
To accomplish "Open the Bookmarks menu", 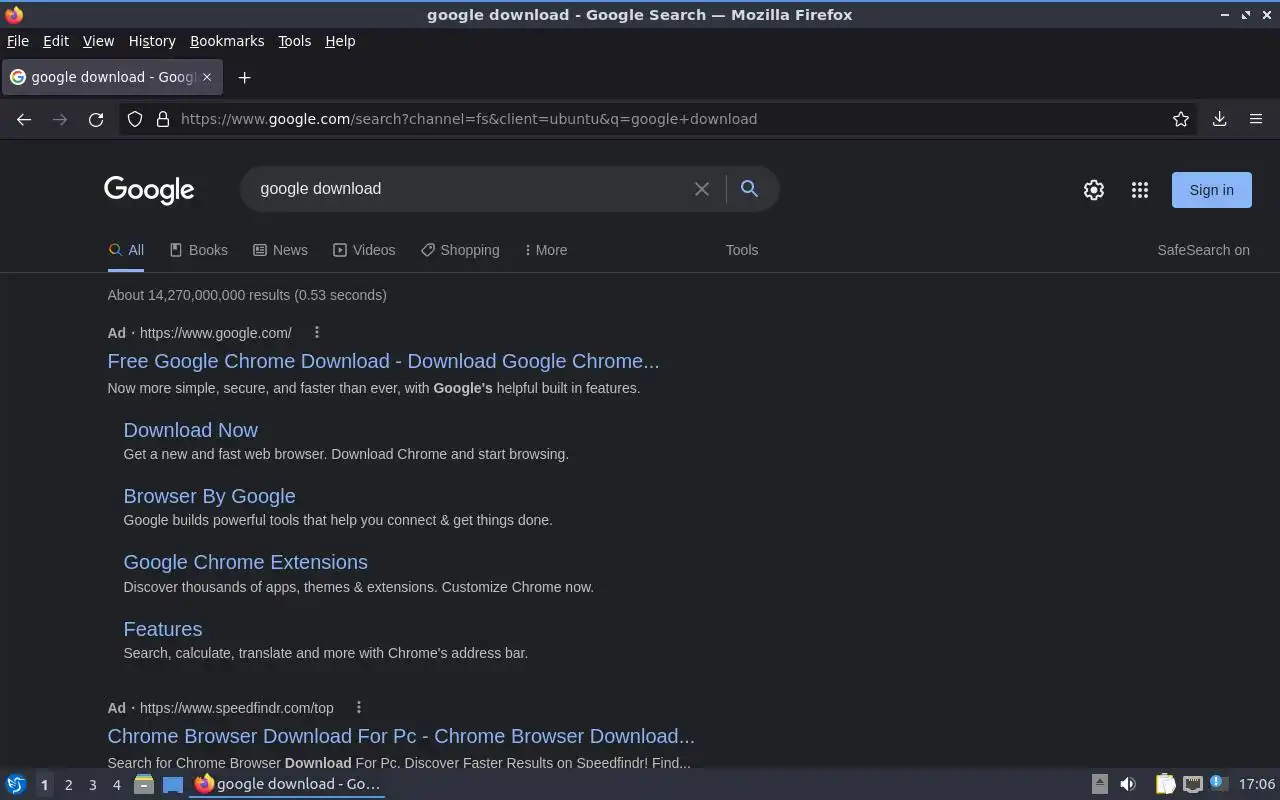I will 227,41.
